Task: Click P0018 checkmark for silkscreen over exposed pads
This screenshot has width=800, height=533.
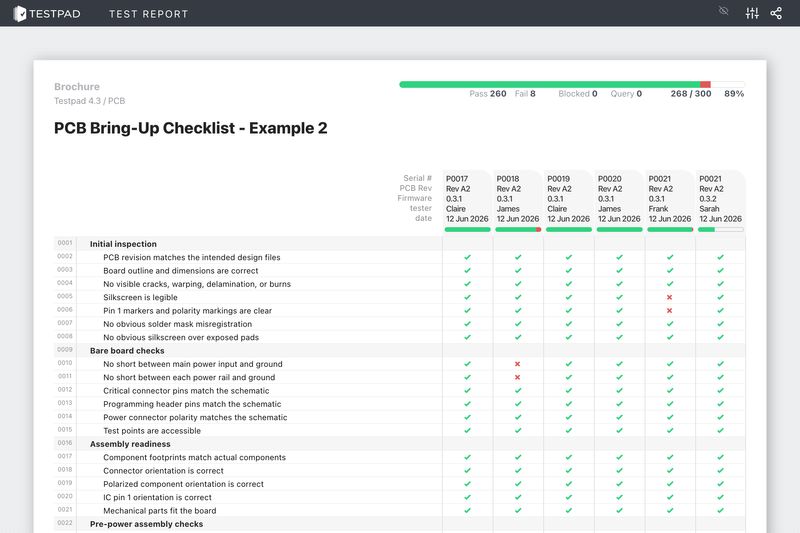Action: (518, 337)
